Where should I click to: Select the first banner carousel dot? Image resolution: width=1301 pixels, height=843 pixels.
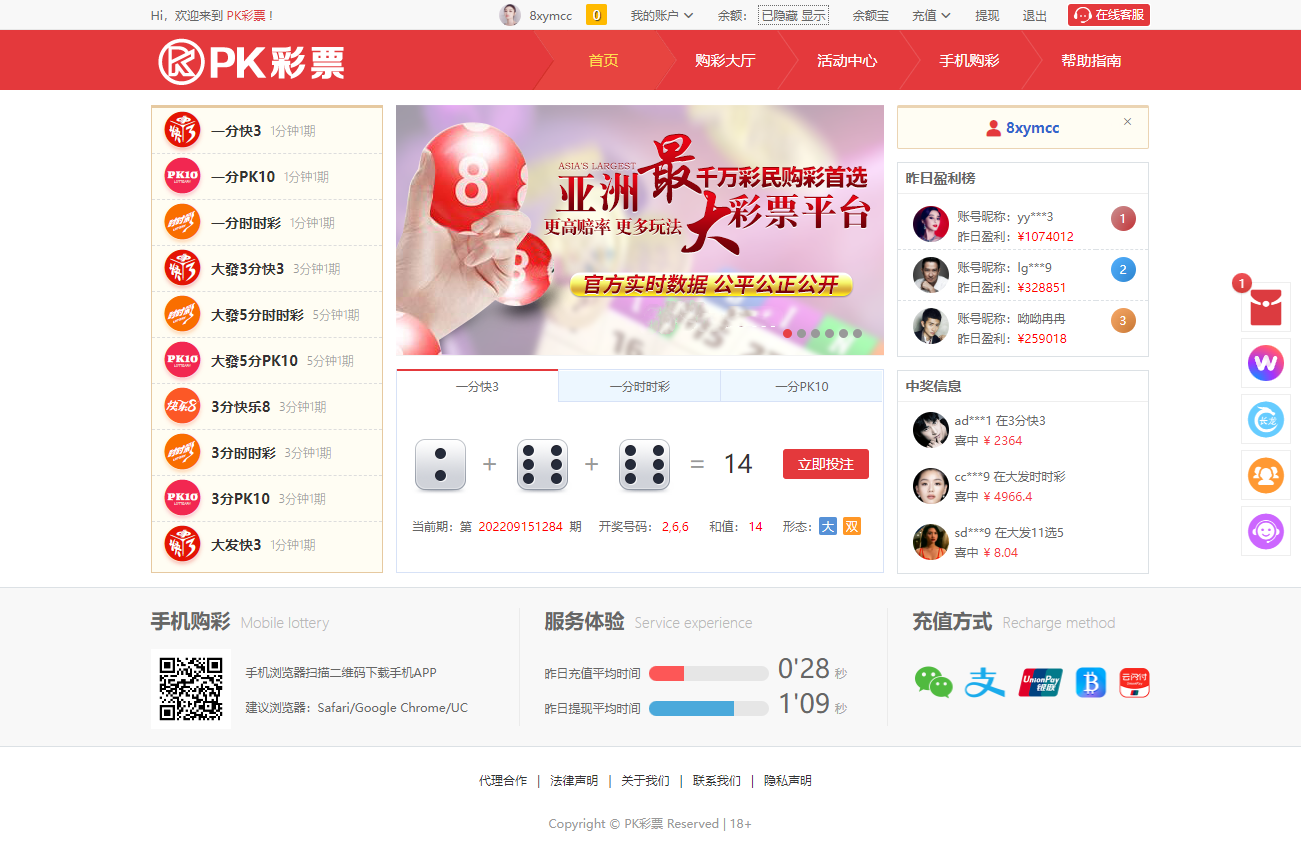click(787, 334)
